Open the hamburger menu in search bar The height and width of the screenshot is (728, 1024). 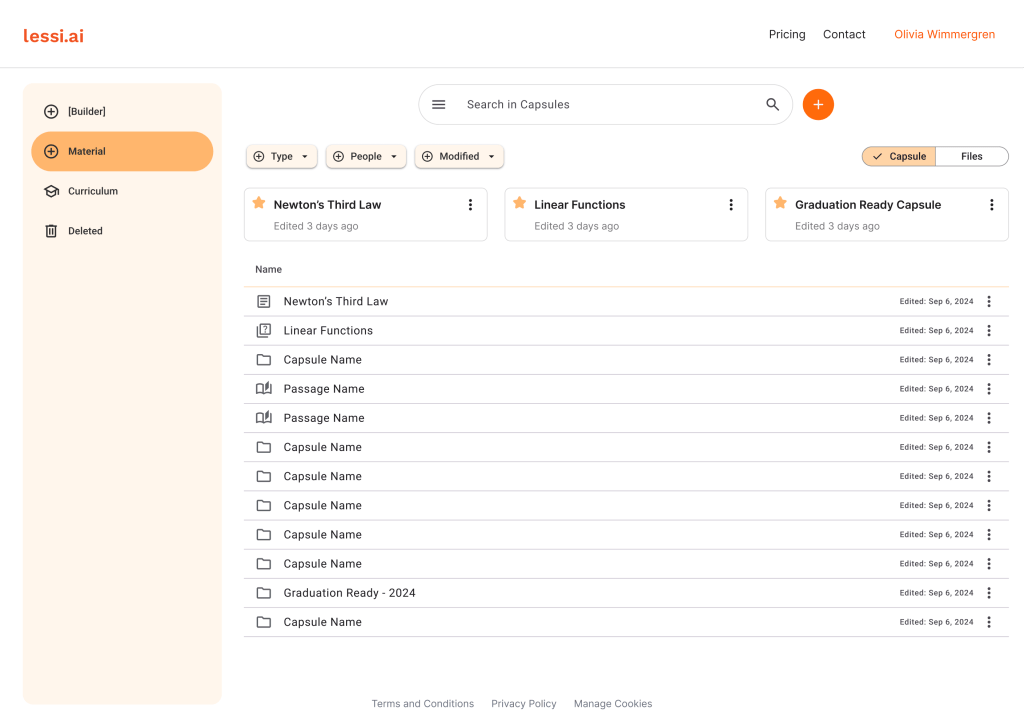tap(438, 104)
